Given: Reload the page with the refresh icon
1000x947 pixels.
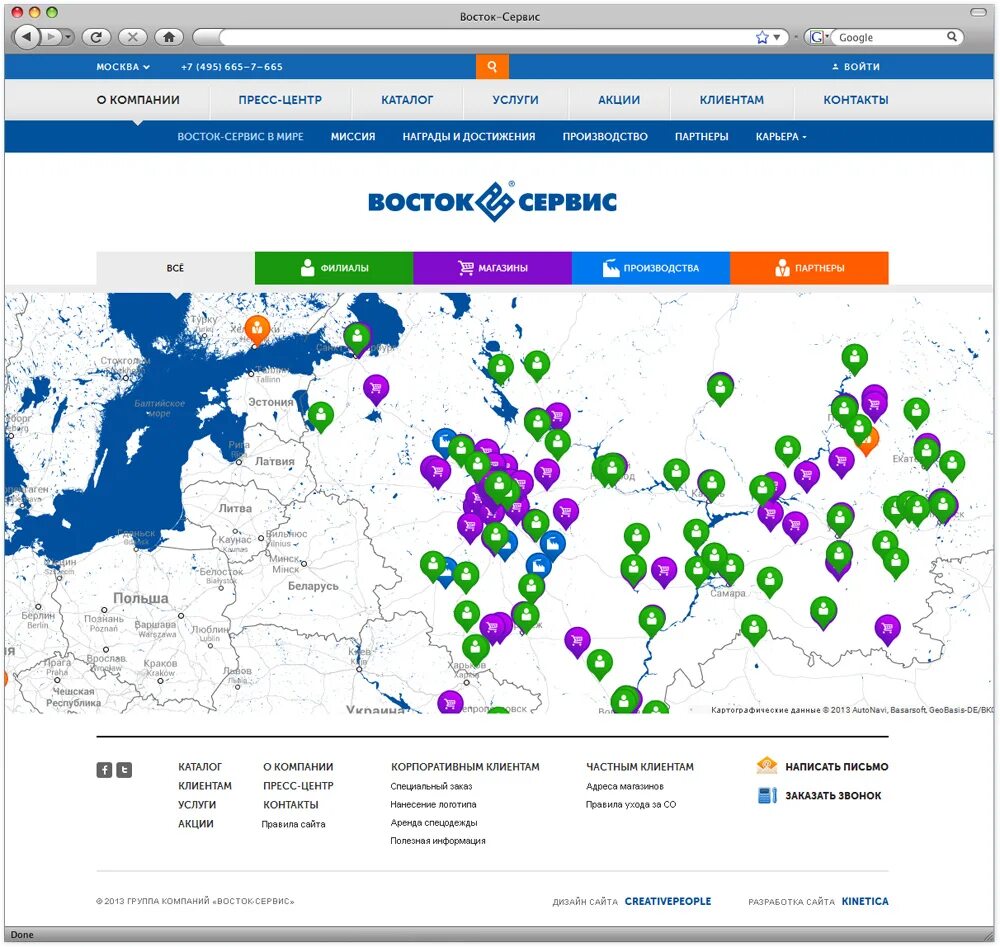Looking at the screenshot, I should click(96, 37).
